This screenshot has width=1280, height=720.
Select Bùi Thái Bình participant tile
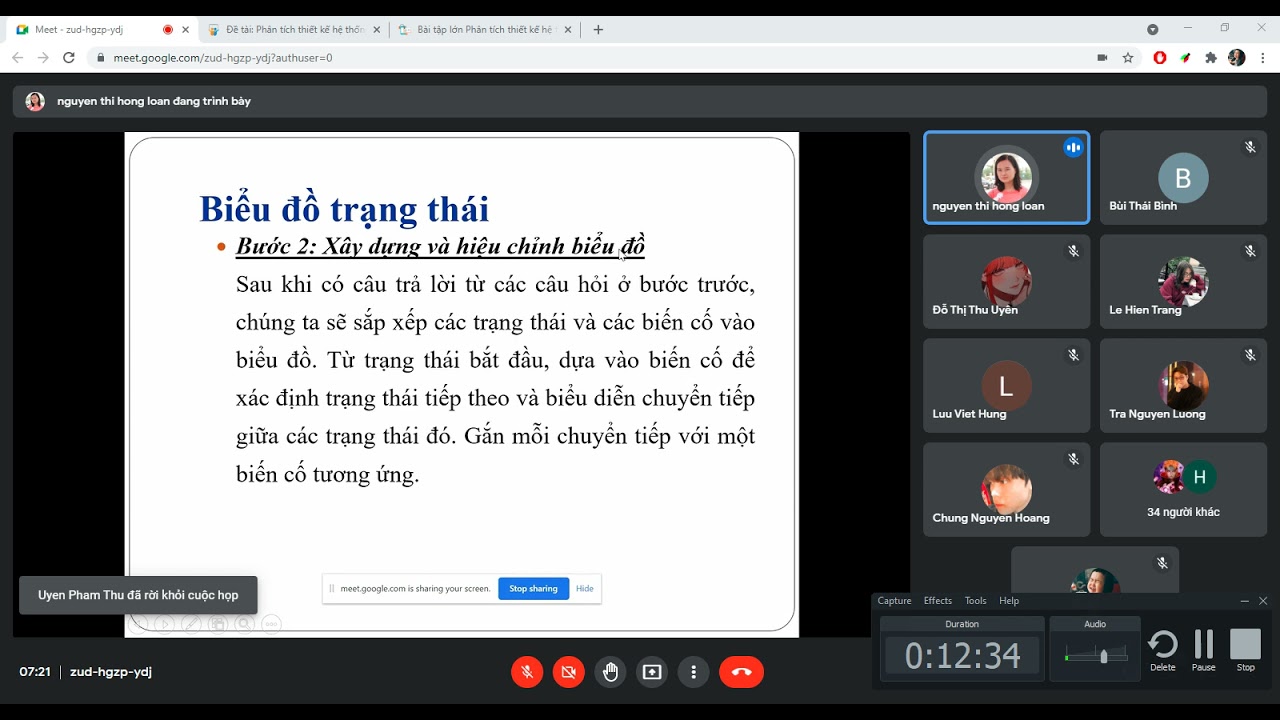click(1183, 177)
